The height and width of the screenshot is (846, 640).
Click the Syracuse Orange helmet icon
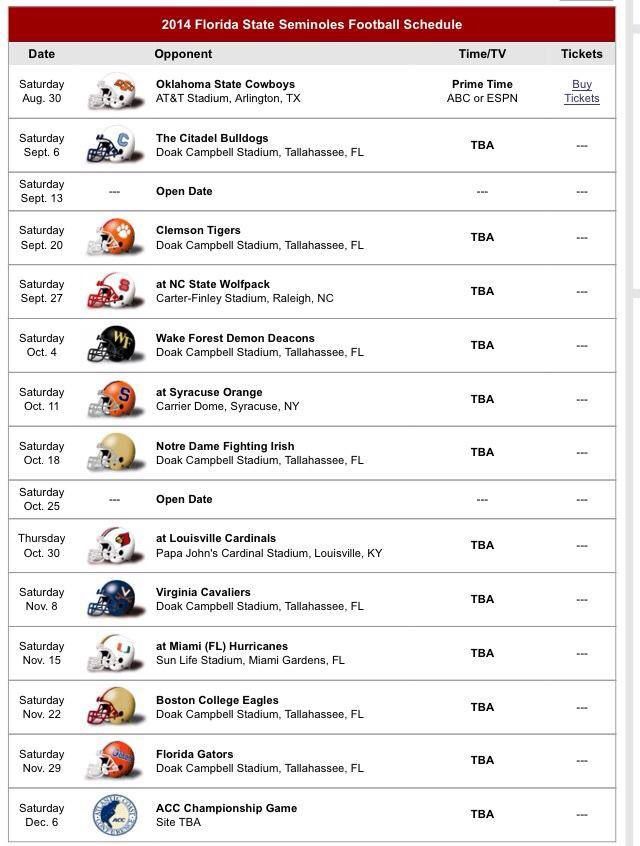click(x=115, y=399)
